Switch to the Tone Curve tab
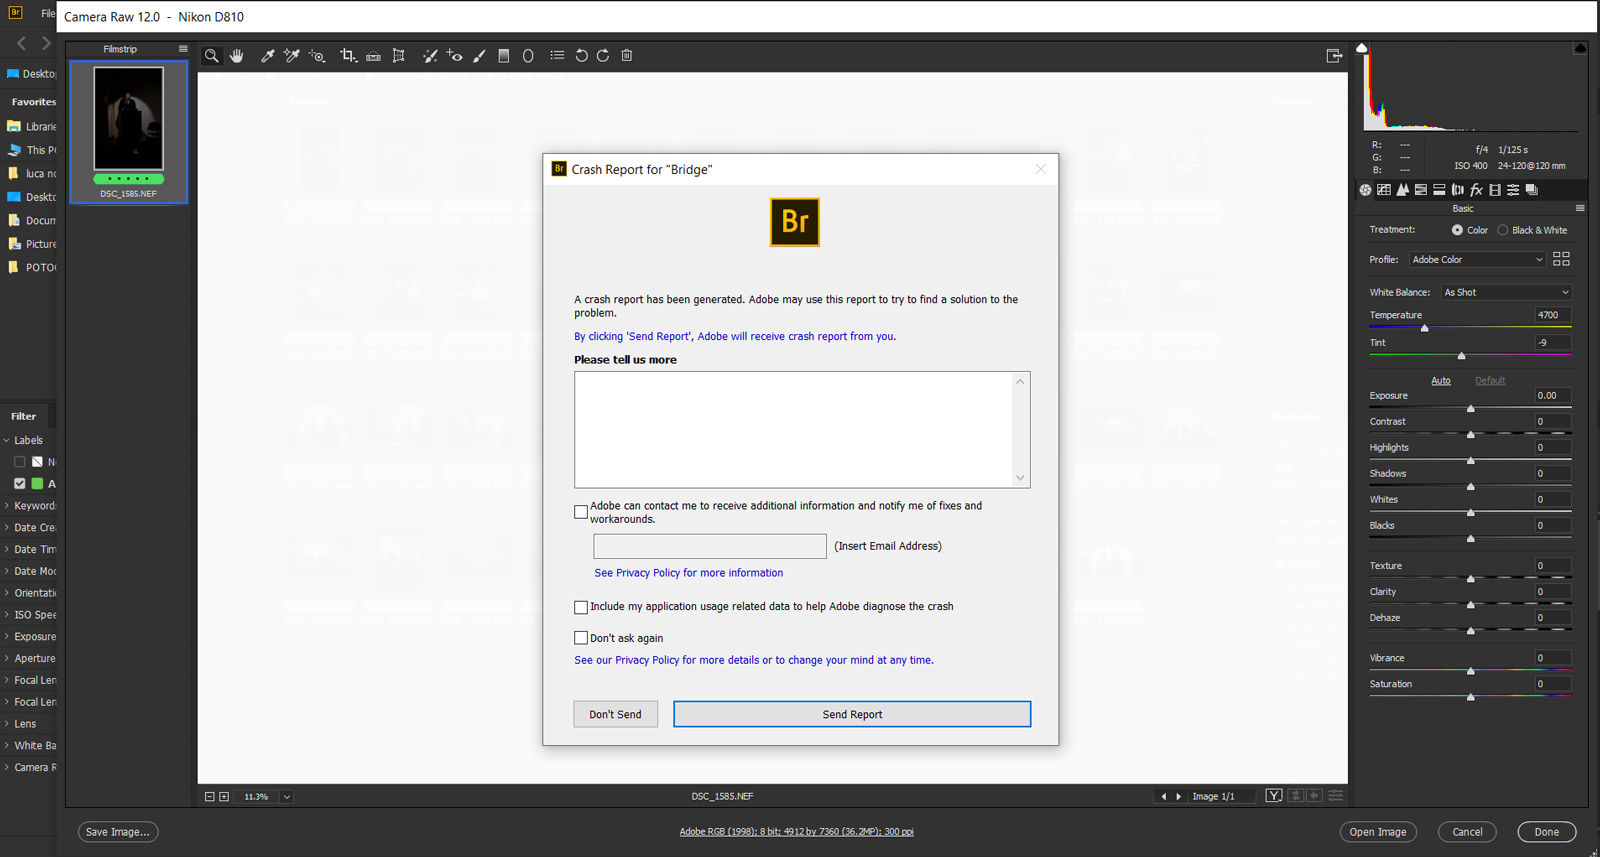1600x857 pixels. click(x=1384, y=190)
